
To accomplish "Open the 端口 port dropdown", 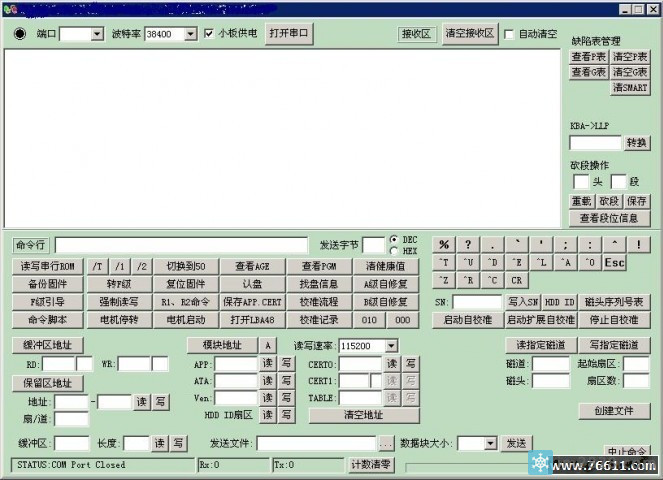I will coord(97,34).
